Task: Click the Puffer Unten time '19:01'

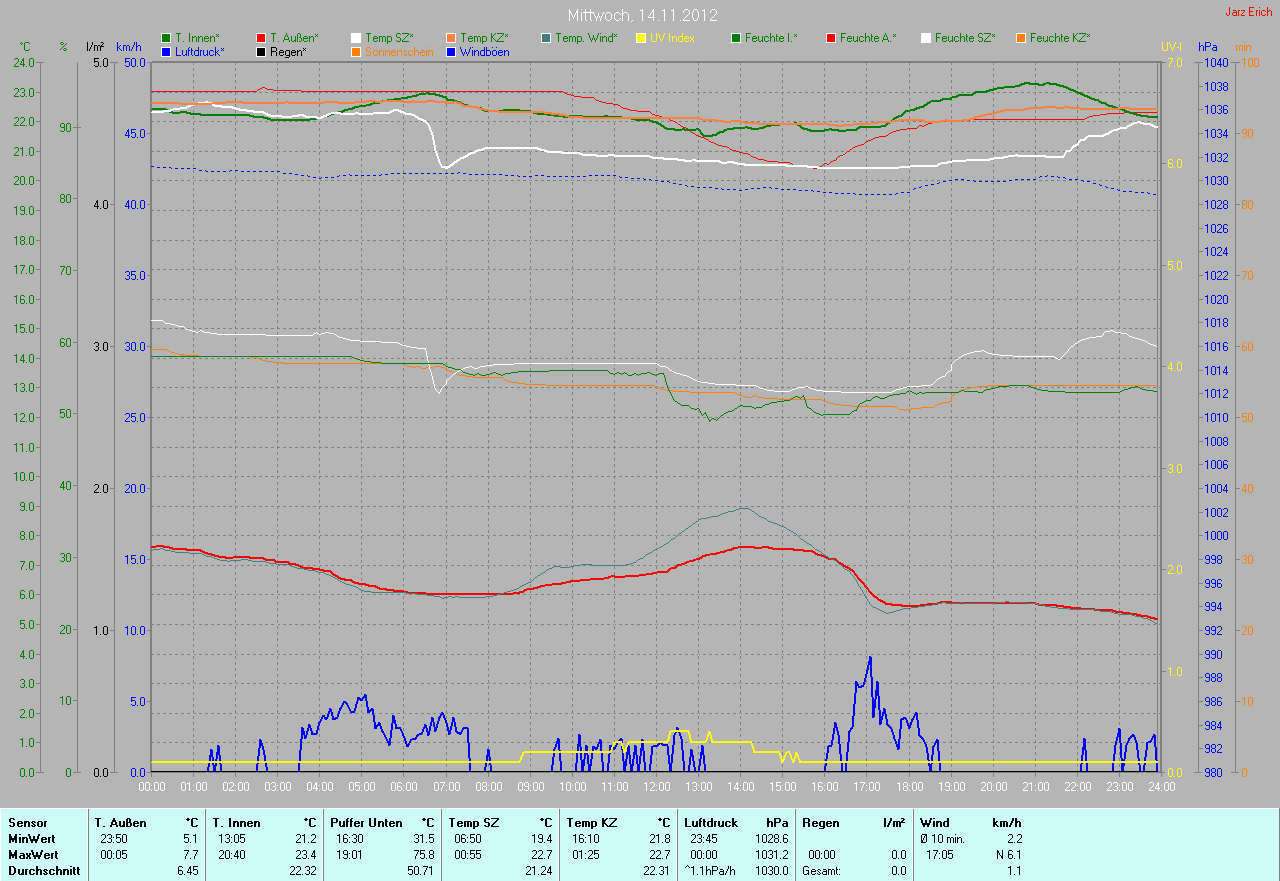Action: (350, 855)
